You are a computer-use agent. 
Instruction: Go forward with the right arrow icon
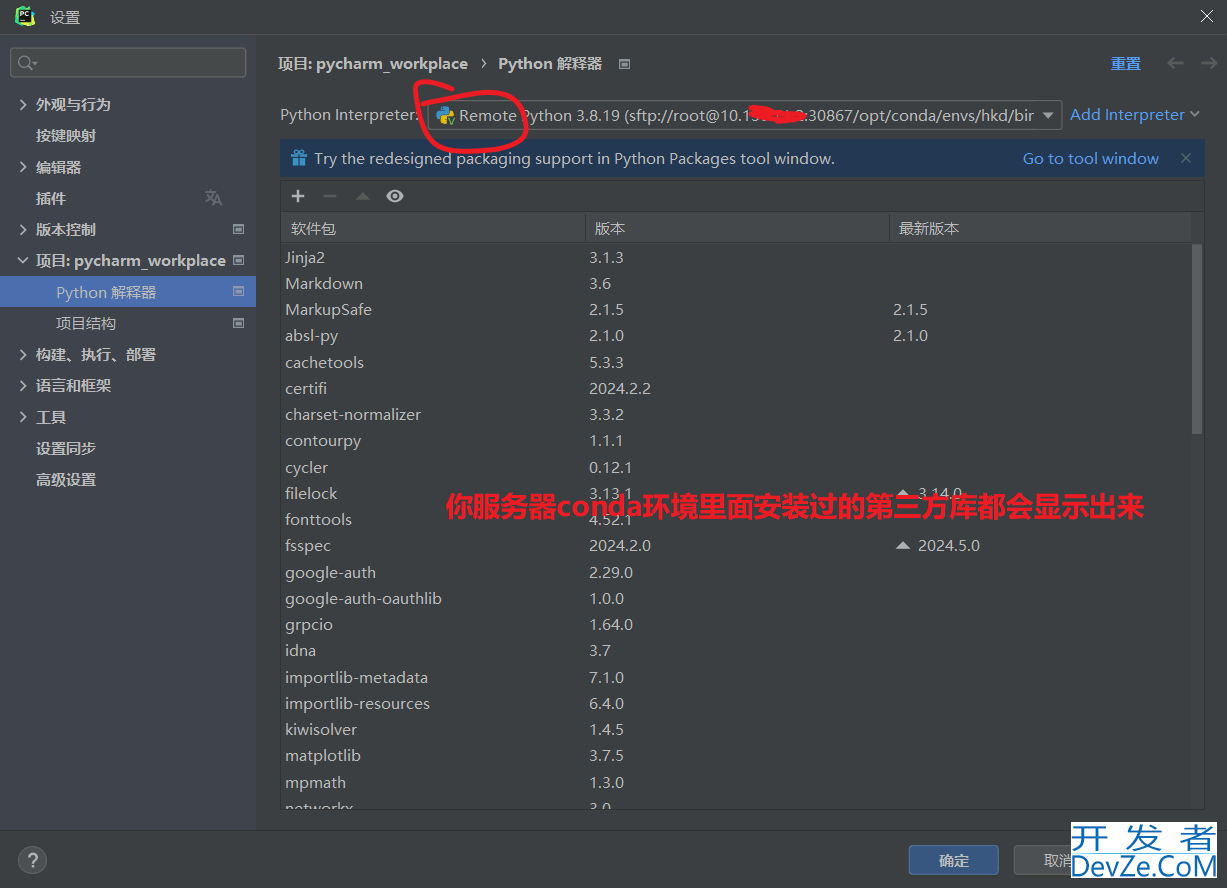[x=1209, y=63]
